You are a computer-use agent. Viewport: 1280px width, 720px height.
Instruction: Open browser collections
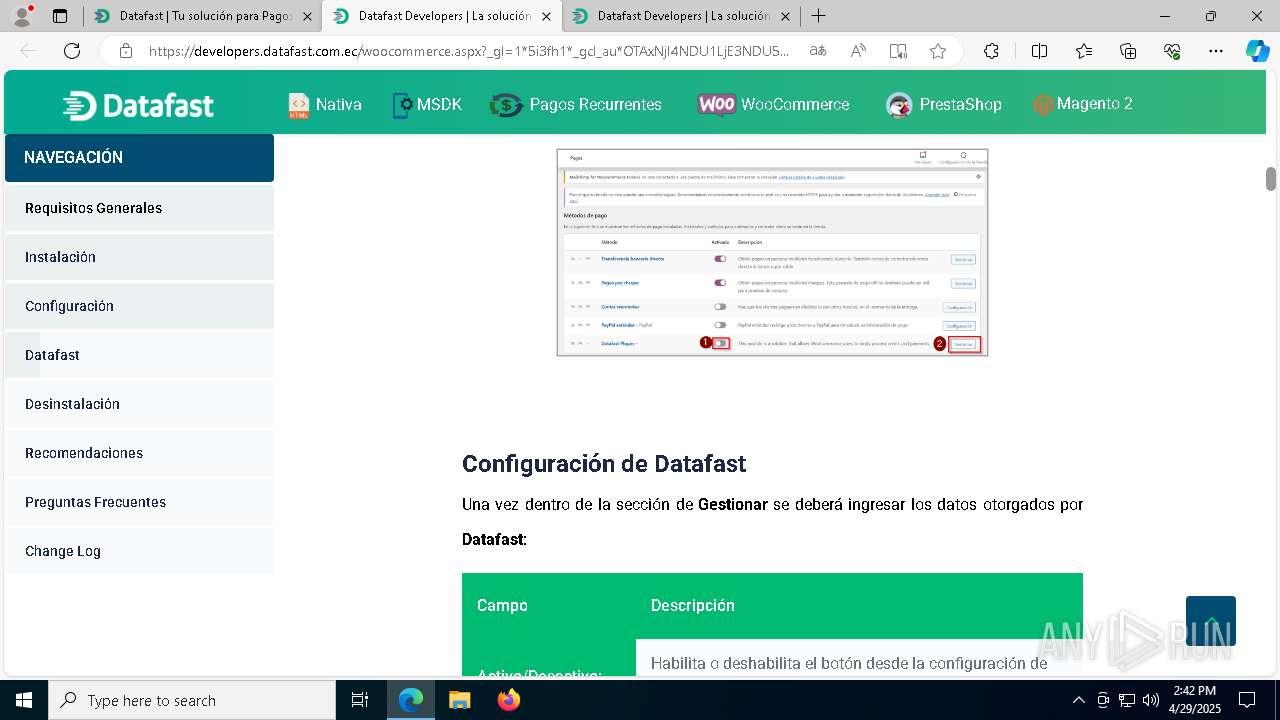coord(1128,51)
